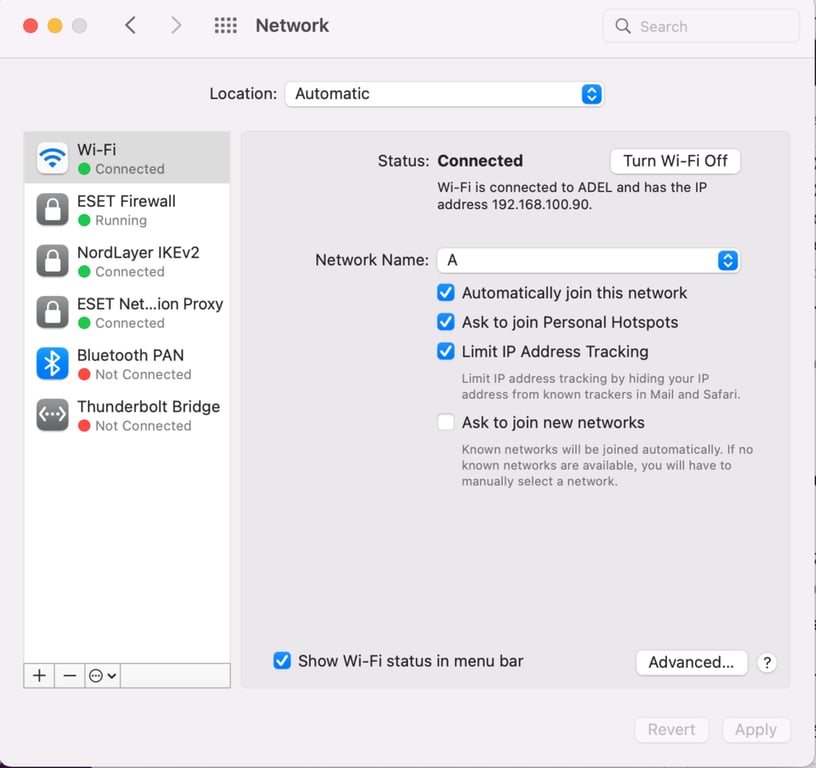Image resolution: width=816 pixels, height=768 pixels.
Task: Open the Advanced settings dialog
Action: click(x=691, y=662)
